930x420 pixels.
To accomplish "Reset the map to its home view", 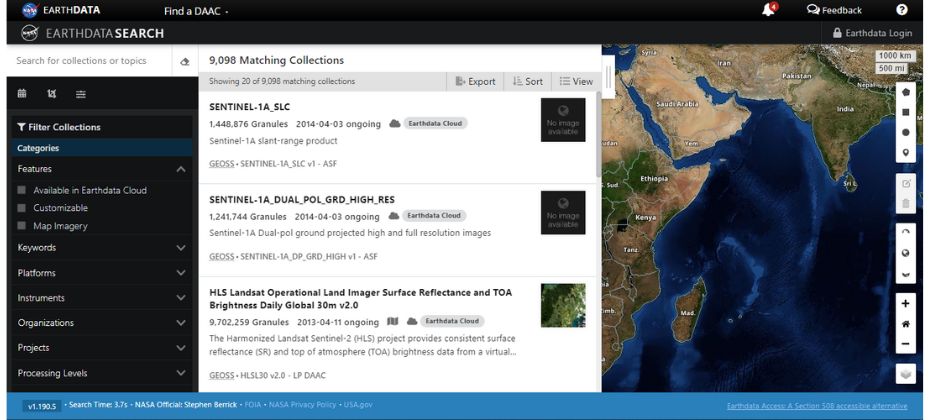I will click(905, 324).
